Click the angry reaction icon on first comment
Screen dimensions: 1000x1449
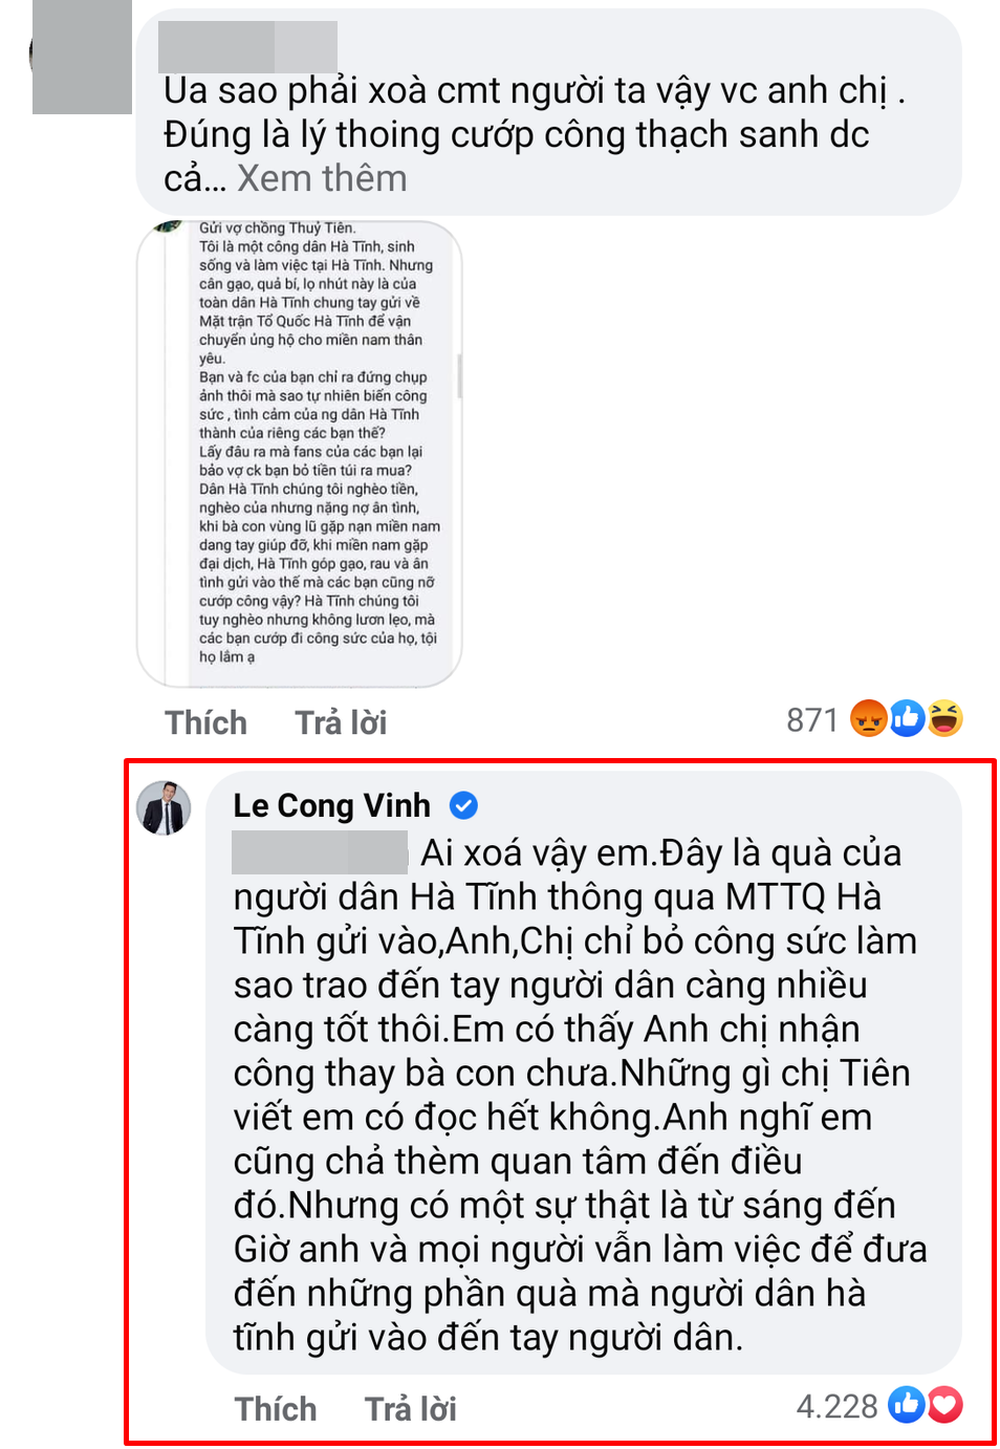[868, 719]
